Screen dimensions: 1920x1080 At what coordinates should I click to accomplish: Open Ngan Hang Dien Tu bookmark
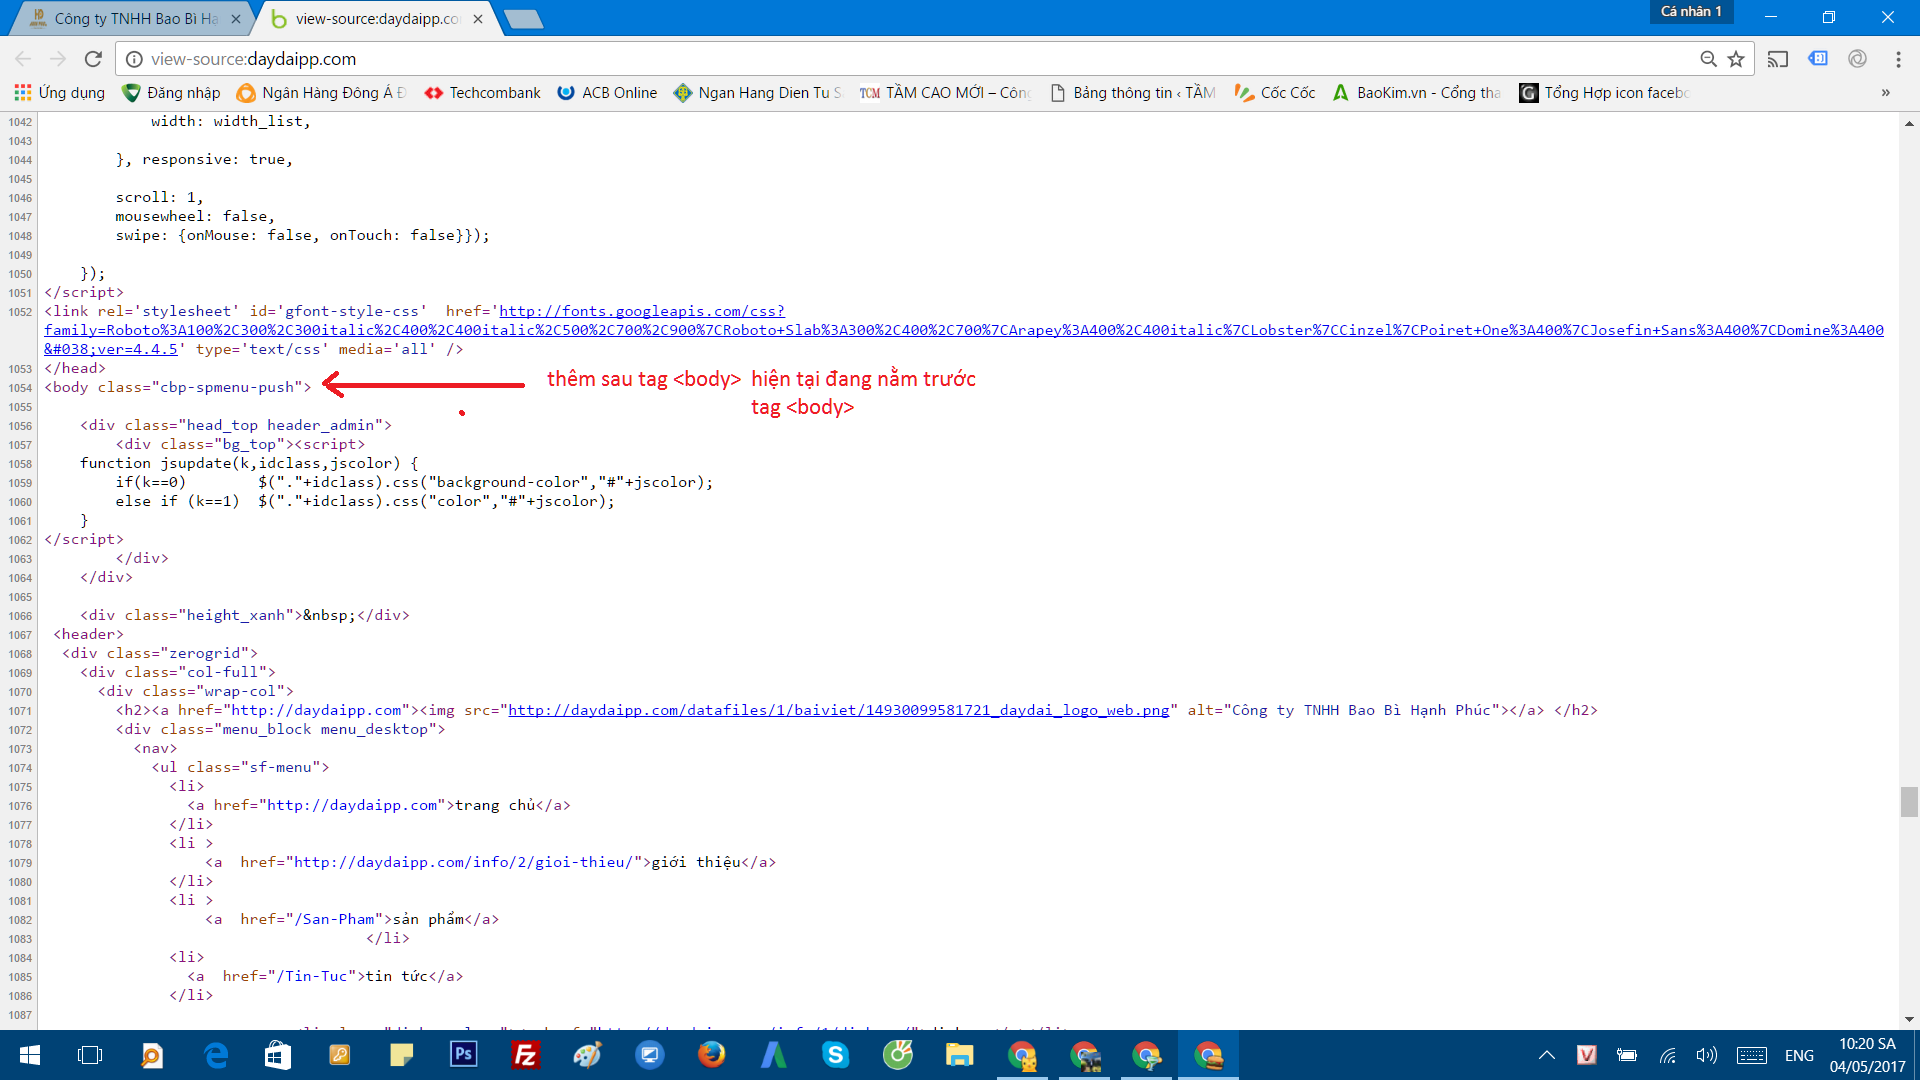(x=758, y=93)
